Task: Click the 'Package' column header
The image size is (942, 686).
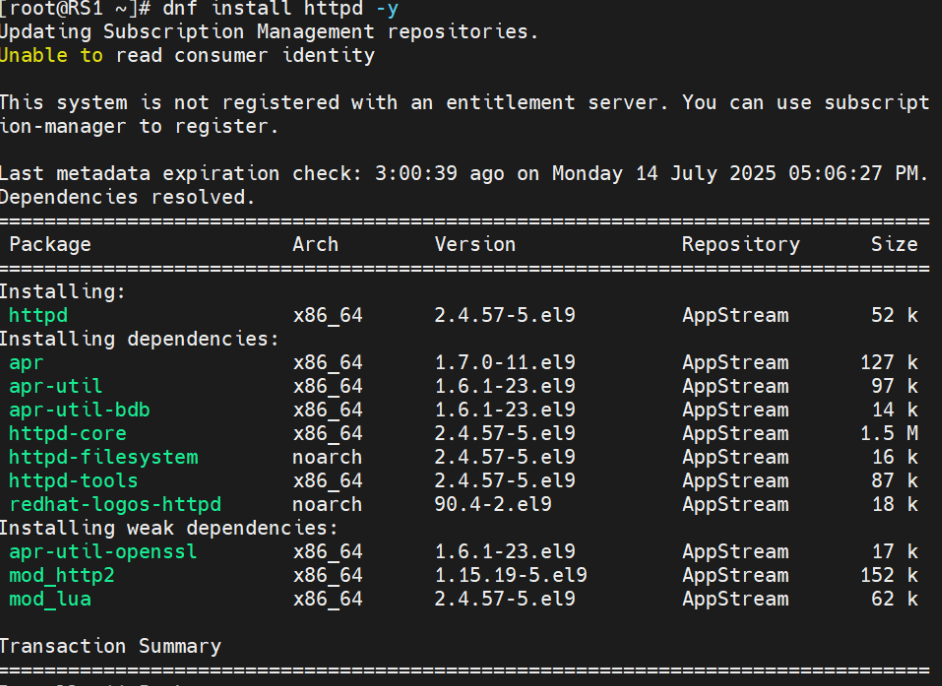Action: coord(50,244)
